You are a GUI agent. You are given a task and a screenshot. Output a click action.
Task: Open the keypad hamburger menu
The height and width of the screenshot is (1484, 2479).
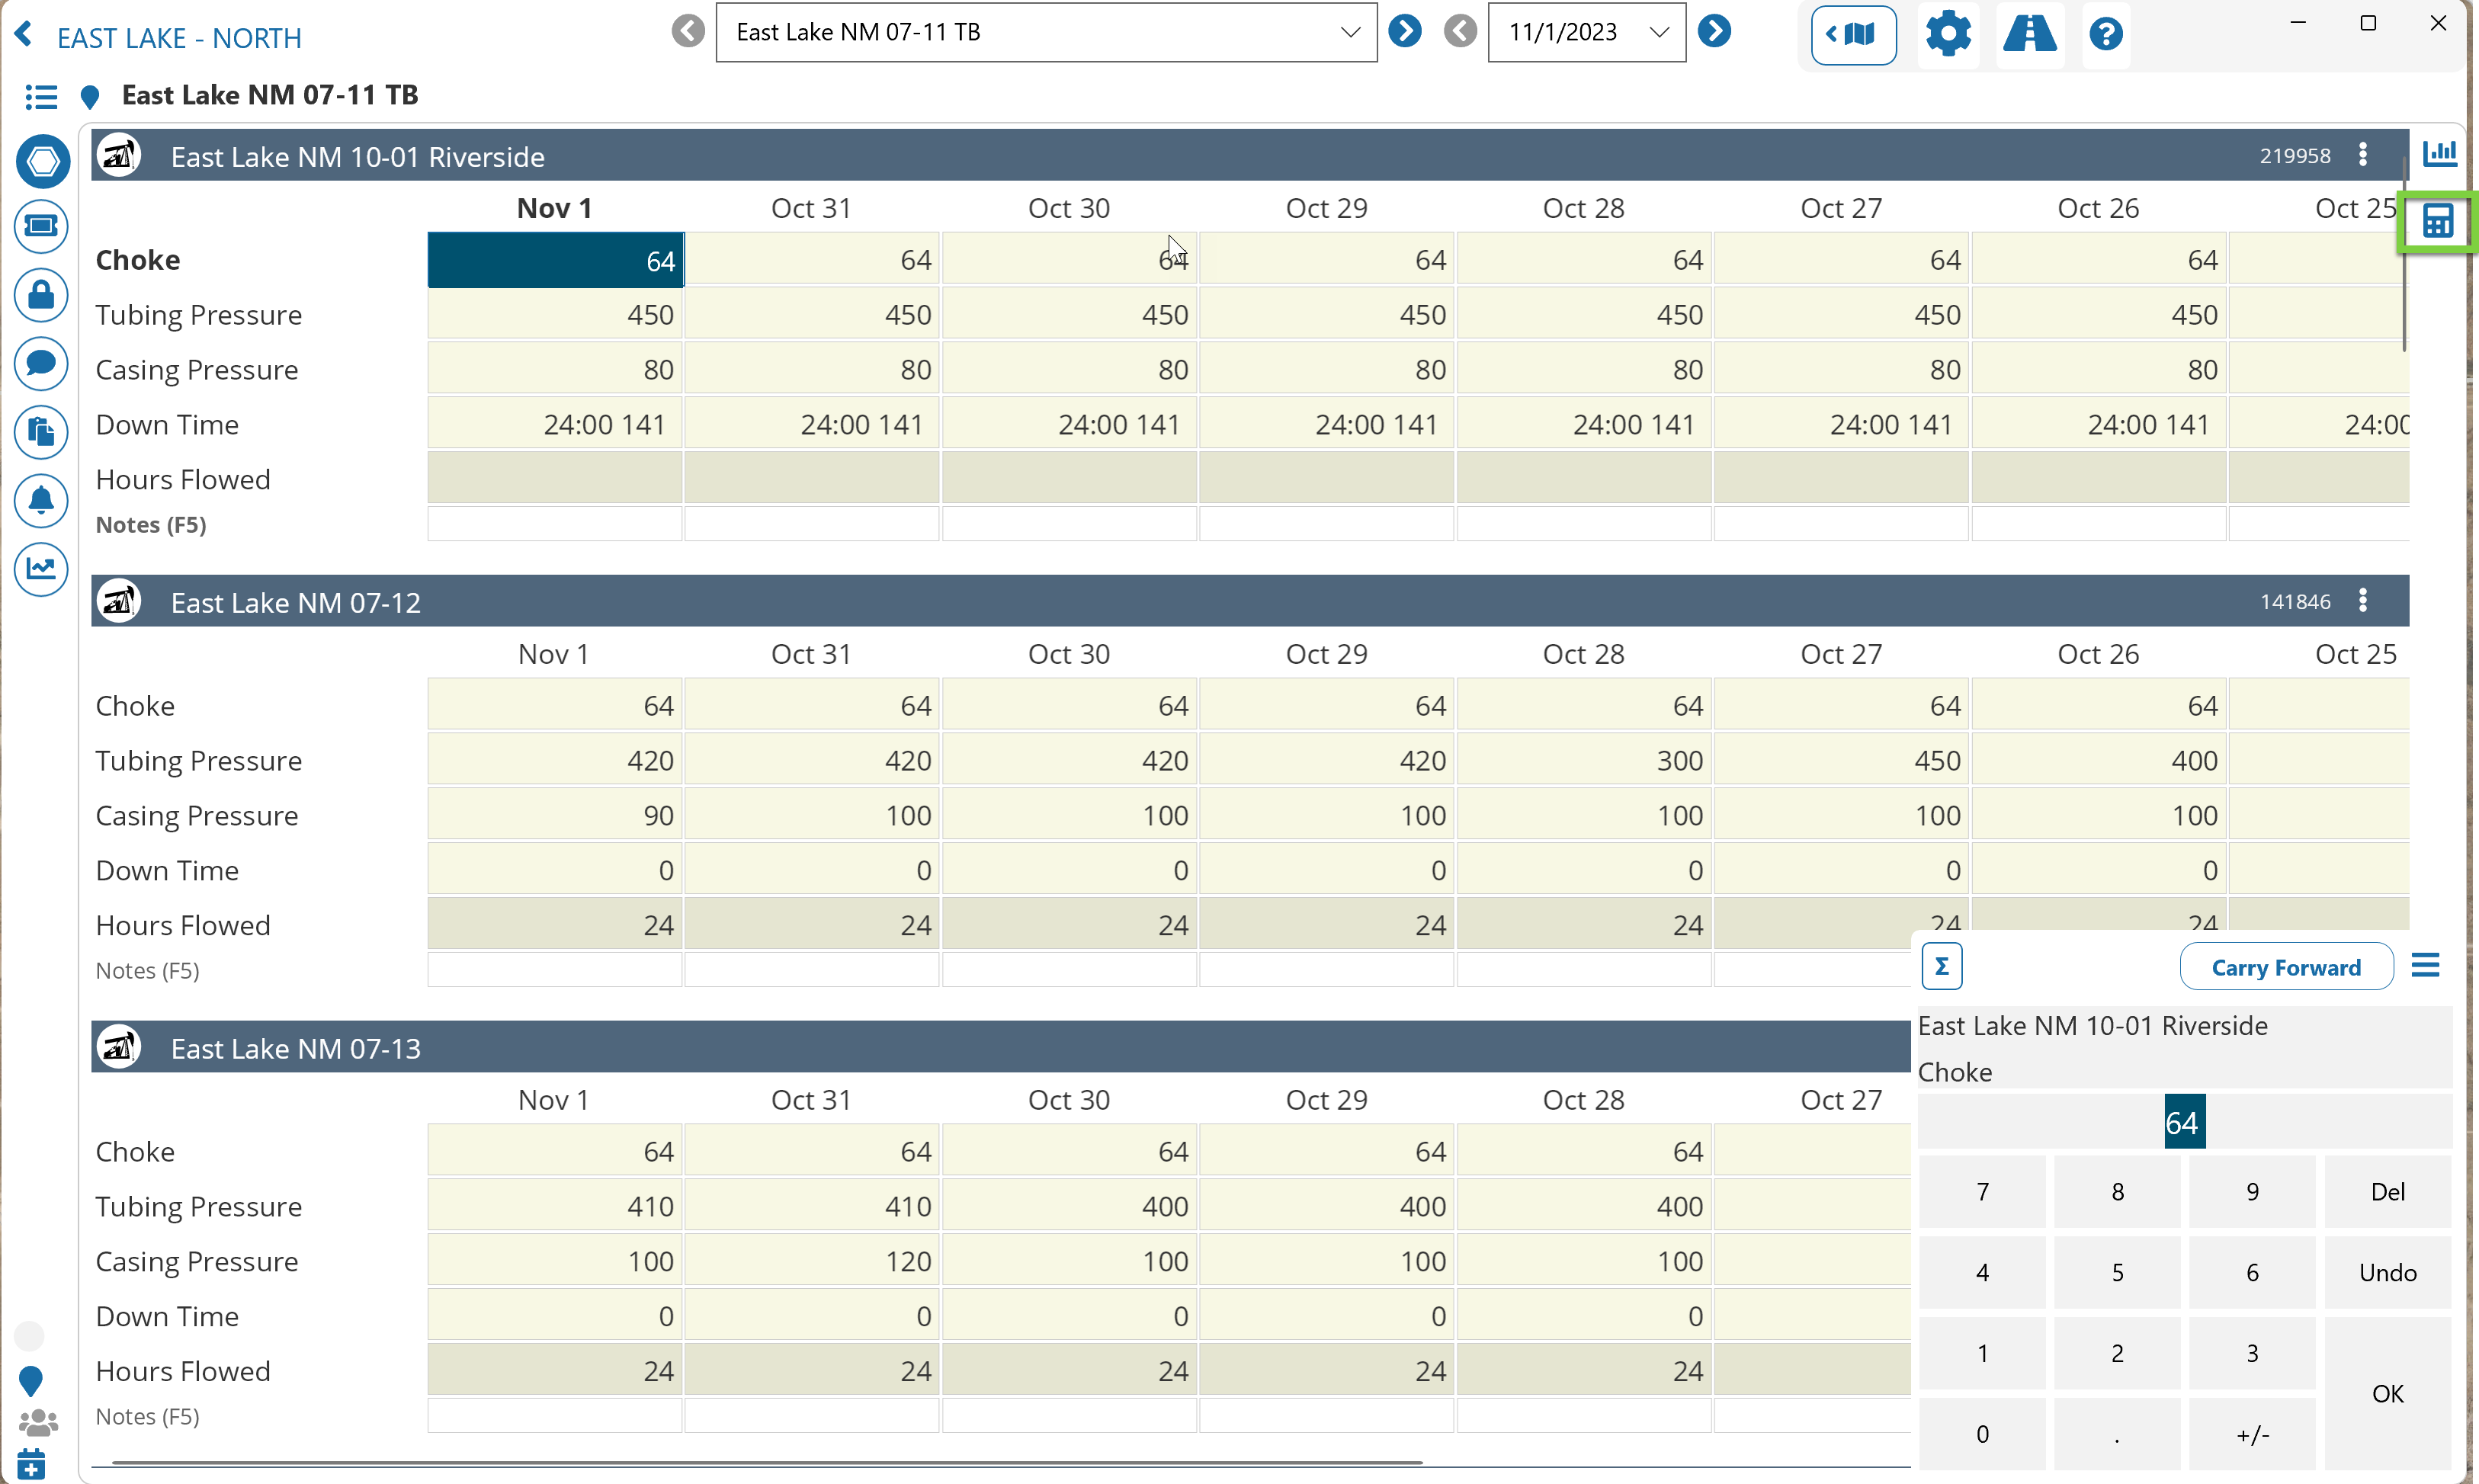coord(2425,966)
